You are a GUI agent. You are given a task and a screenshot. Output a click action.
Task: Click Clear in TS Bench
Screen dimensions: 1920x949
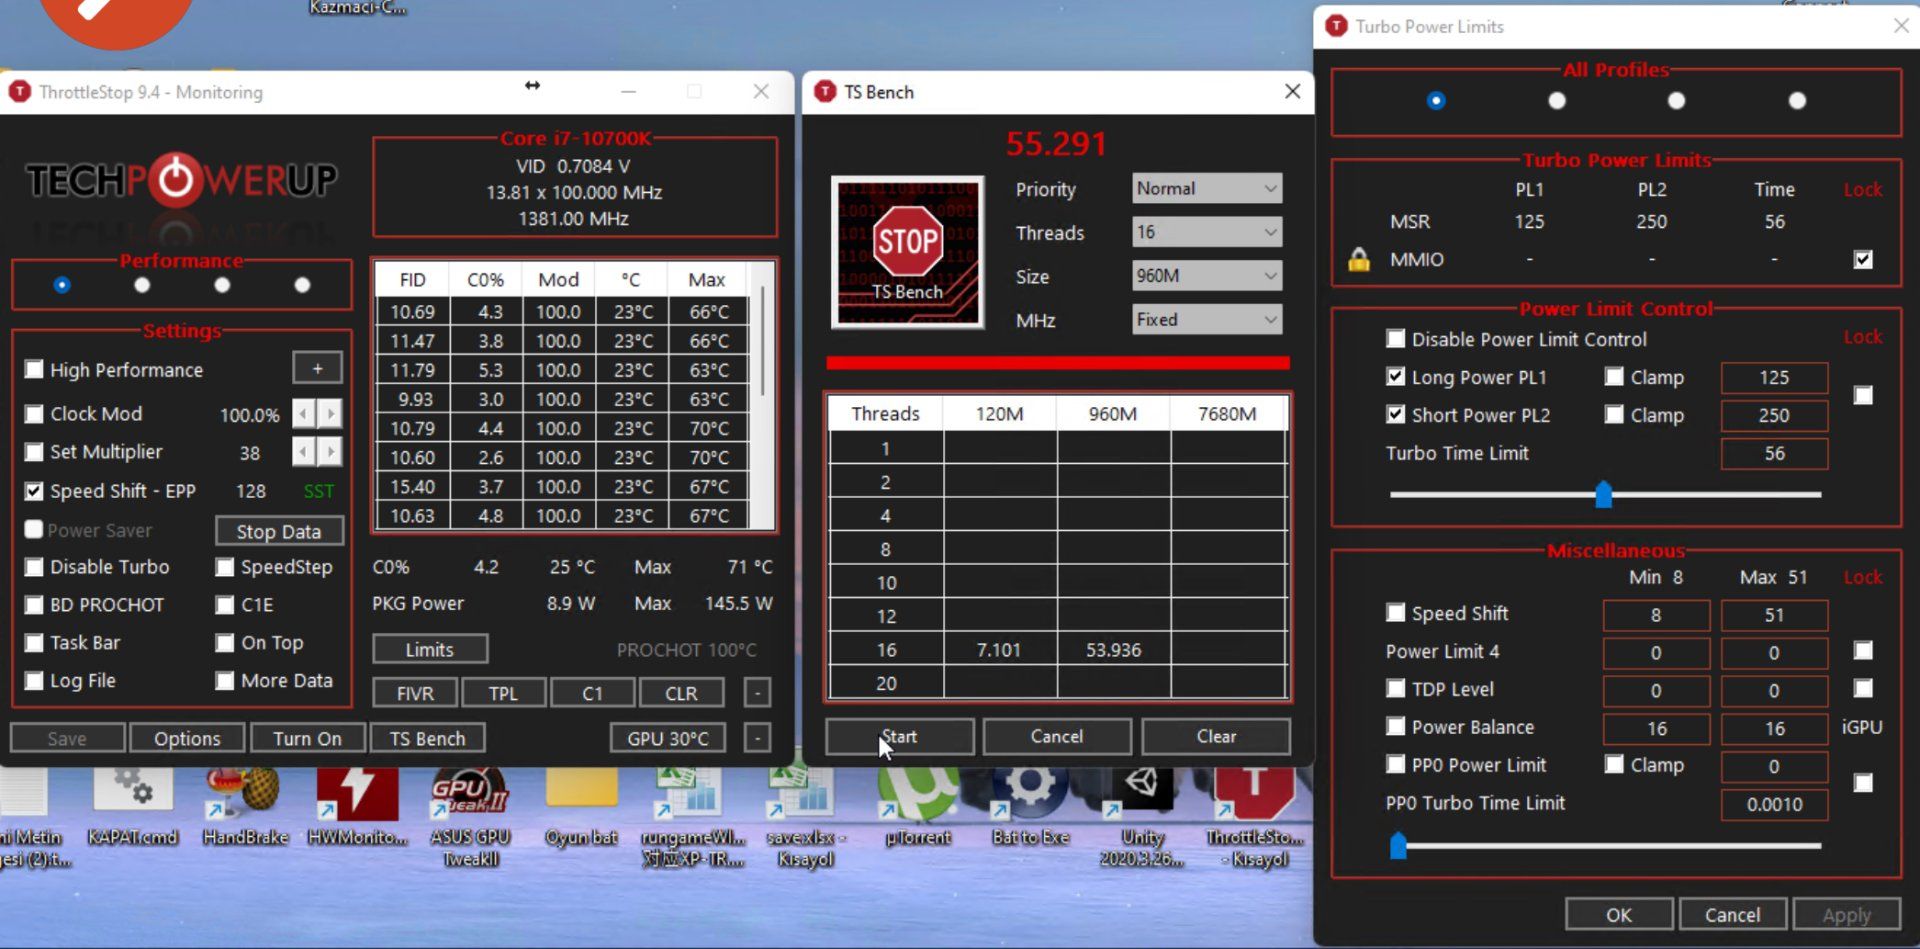click(x=1216, y=737)
